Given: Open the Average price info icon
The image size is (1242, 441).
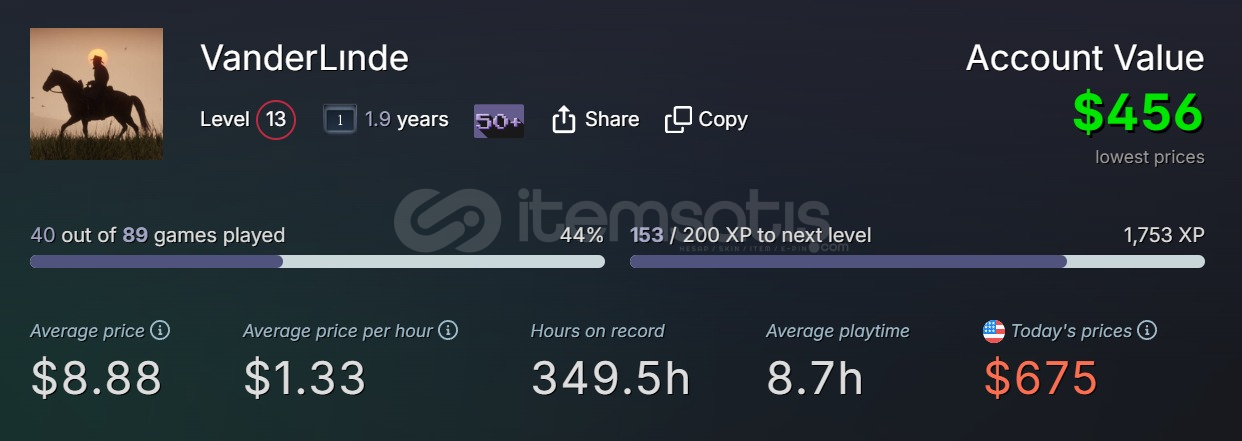Looking at the screenshot, I should tap(160, 330).
